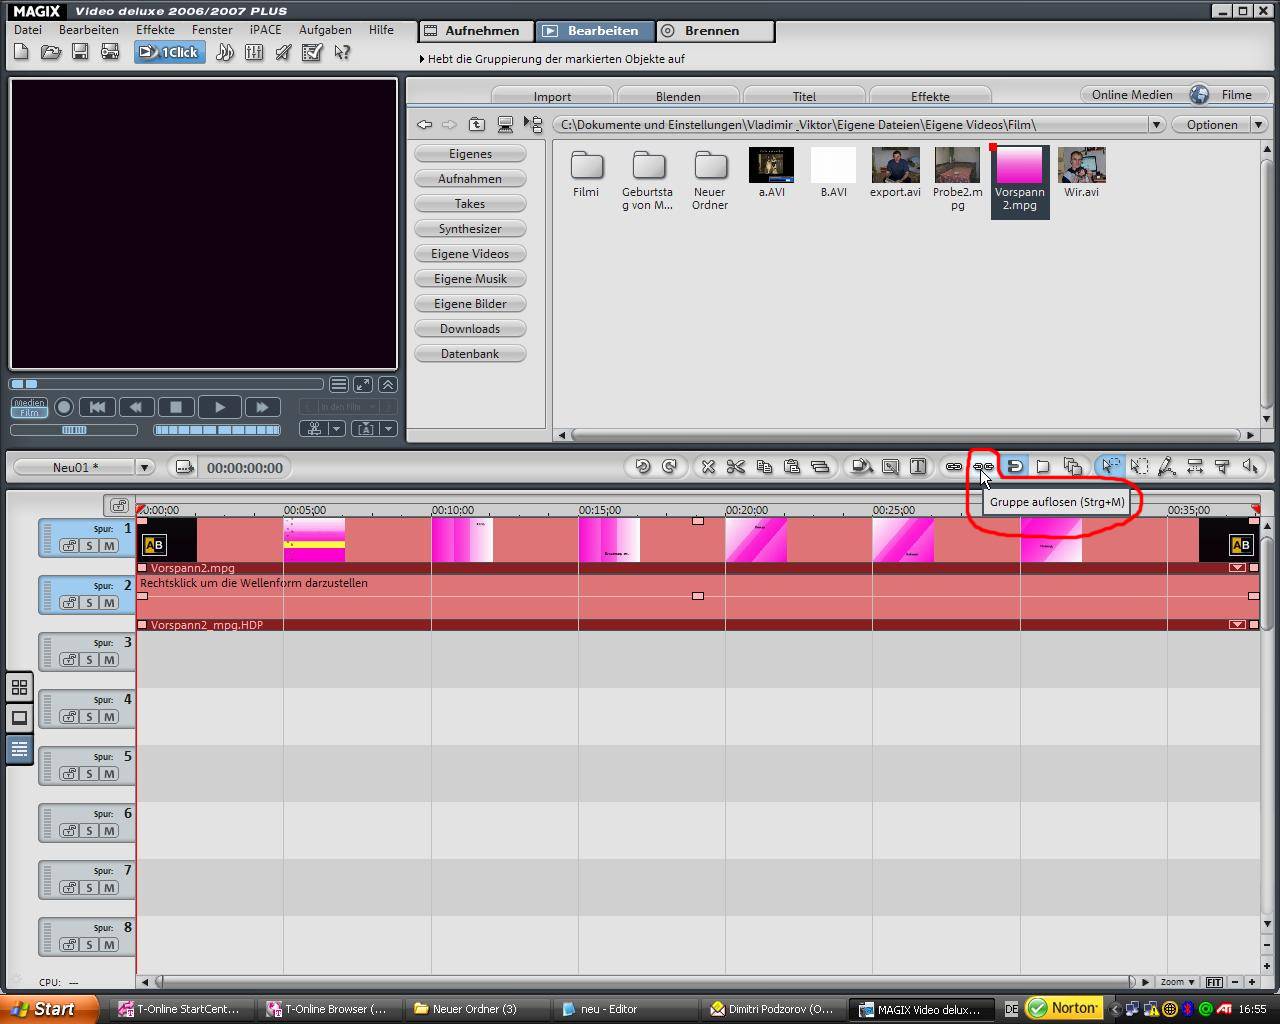Expand the marker A dropdown arrow

[x=388, y=429]
